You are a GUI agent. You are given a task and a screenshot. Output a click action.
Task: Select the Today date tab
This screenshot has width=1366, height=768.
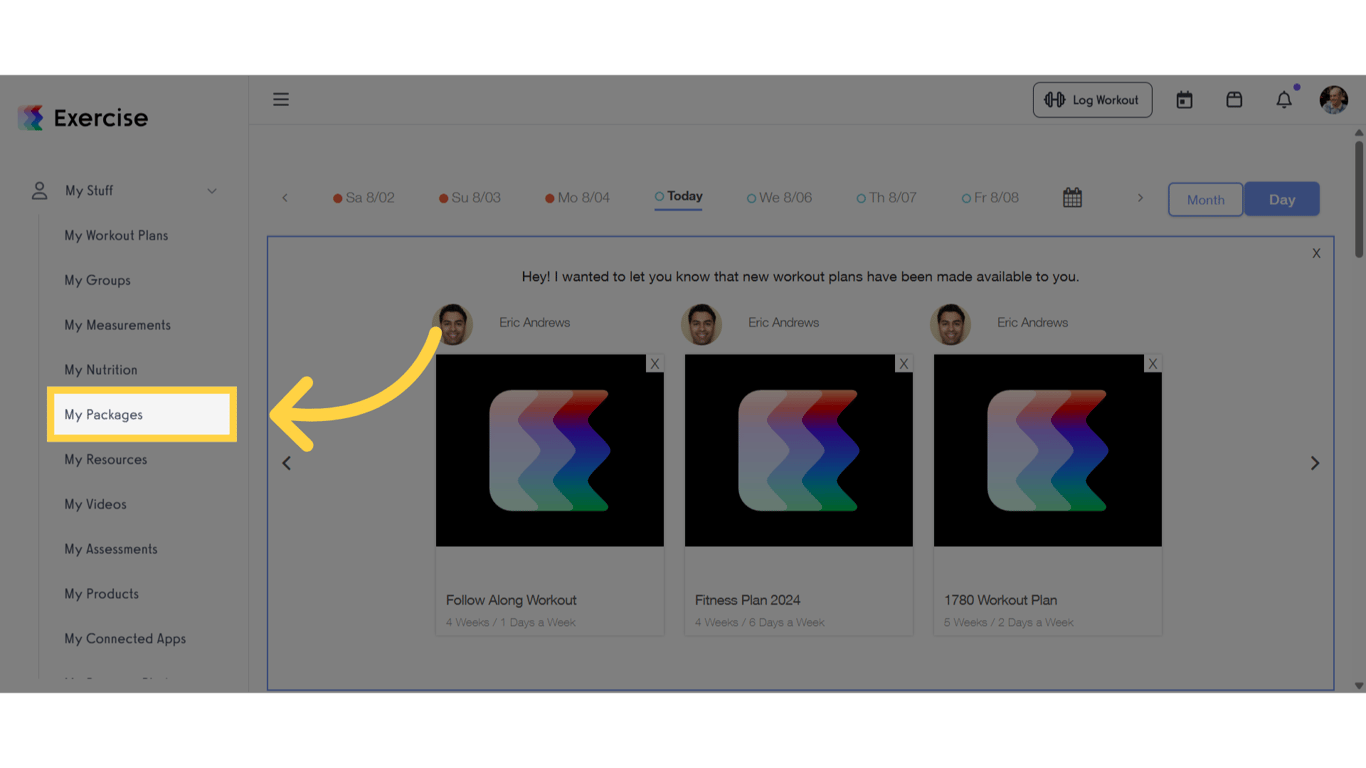tap(679, 197)
